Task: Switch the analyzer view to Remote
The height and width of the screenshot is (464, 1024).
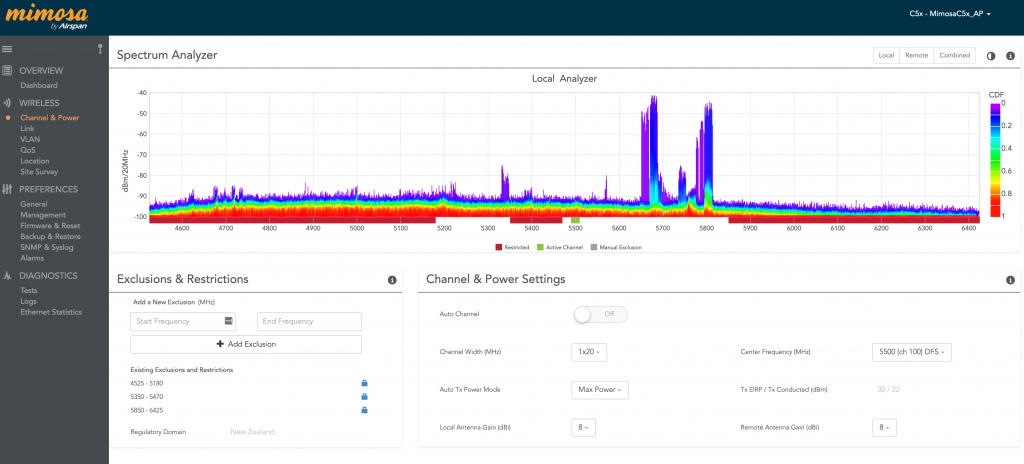Action: coord(915,56)
